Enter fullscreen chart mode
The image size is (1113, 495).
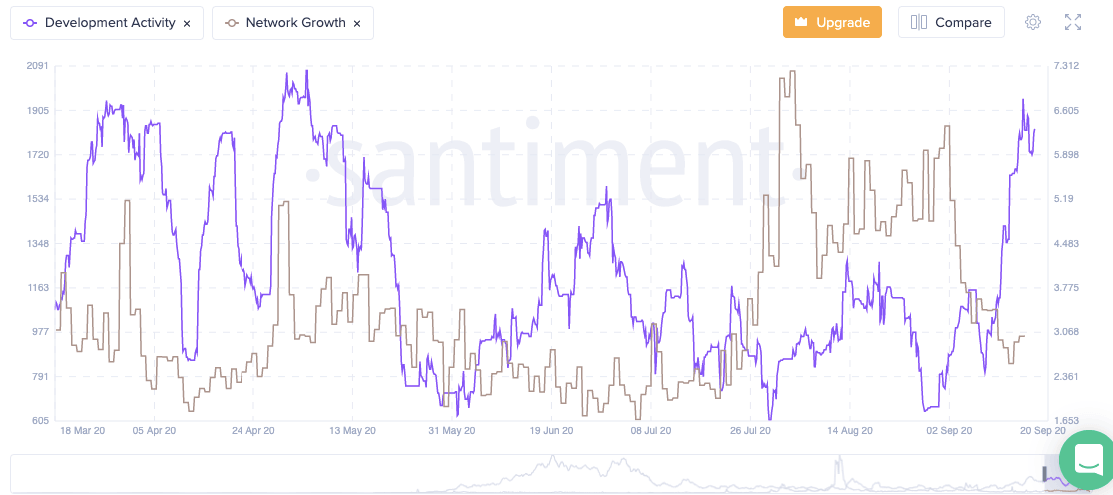[1073, 22]
